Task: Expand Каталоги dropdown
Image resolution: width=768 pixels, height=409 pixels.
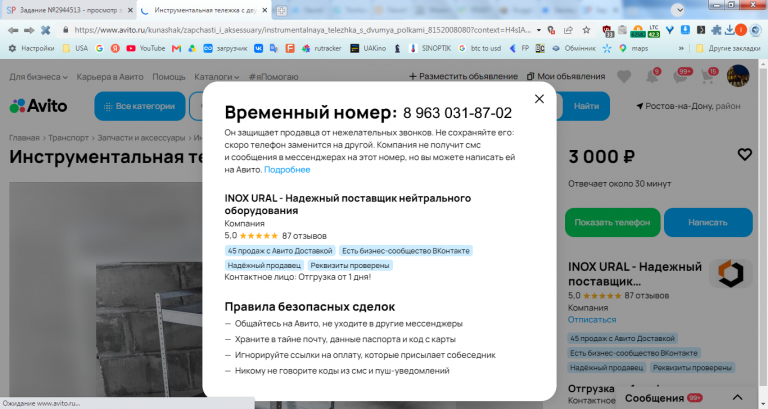Action: (216, 77)
